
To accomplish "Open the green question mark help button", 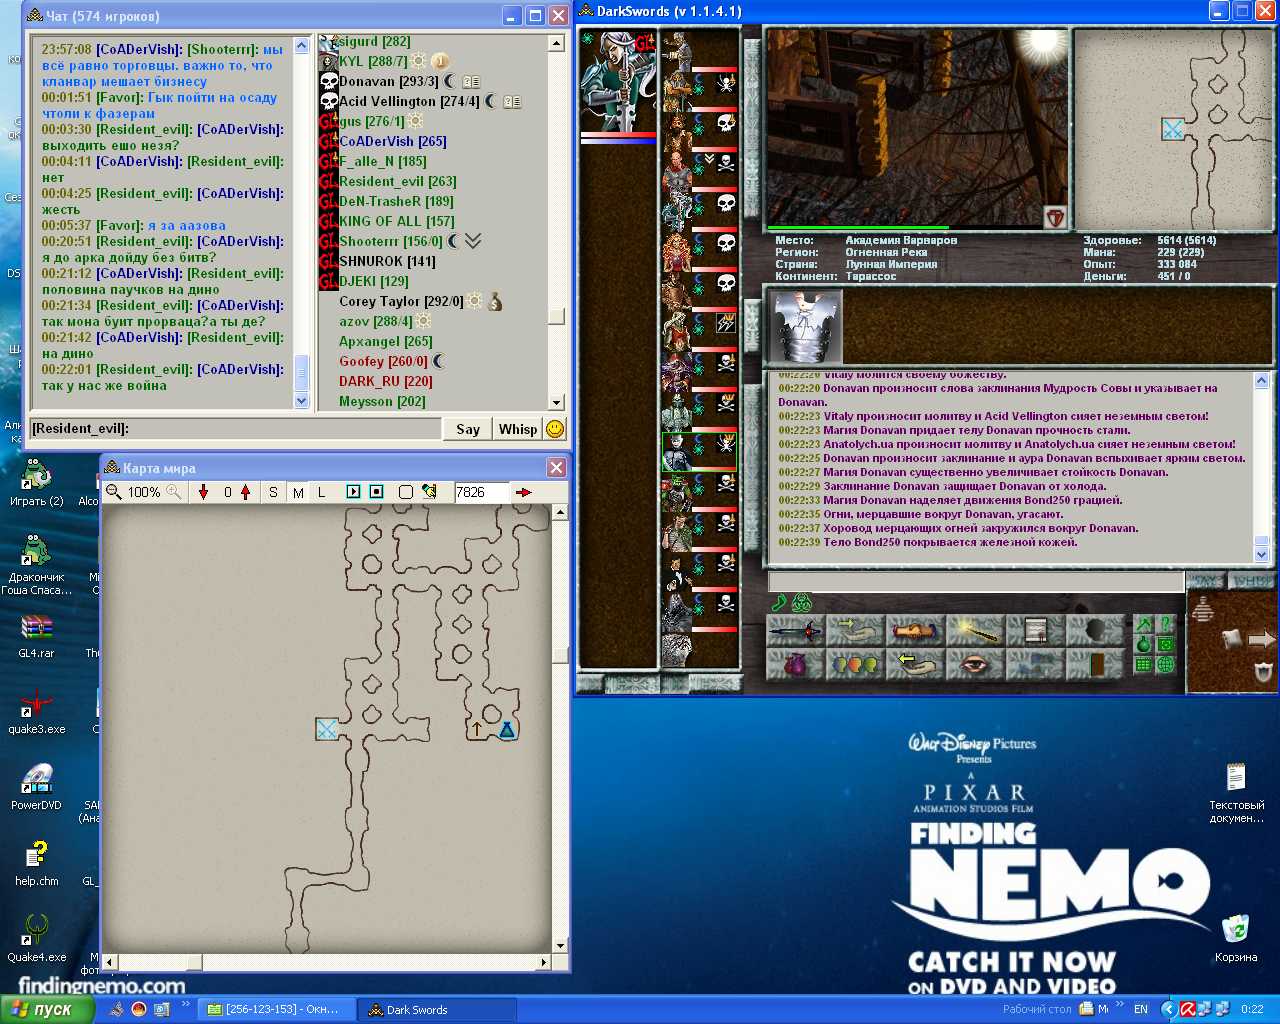I will 1165,623.
